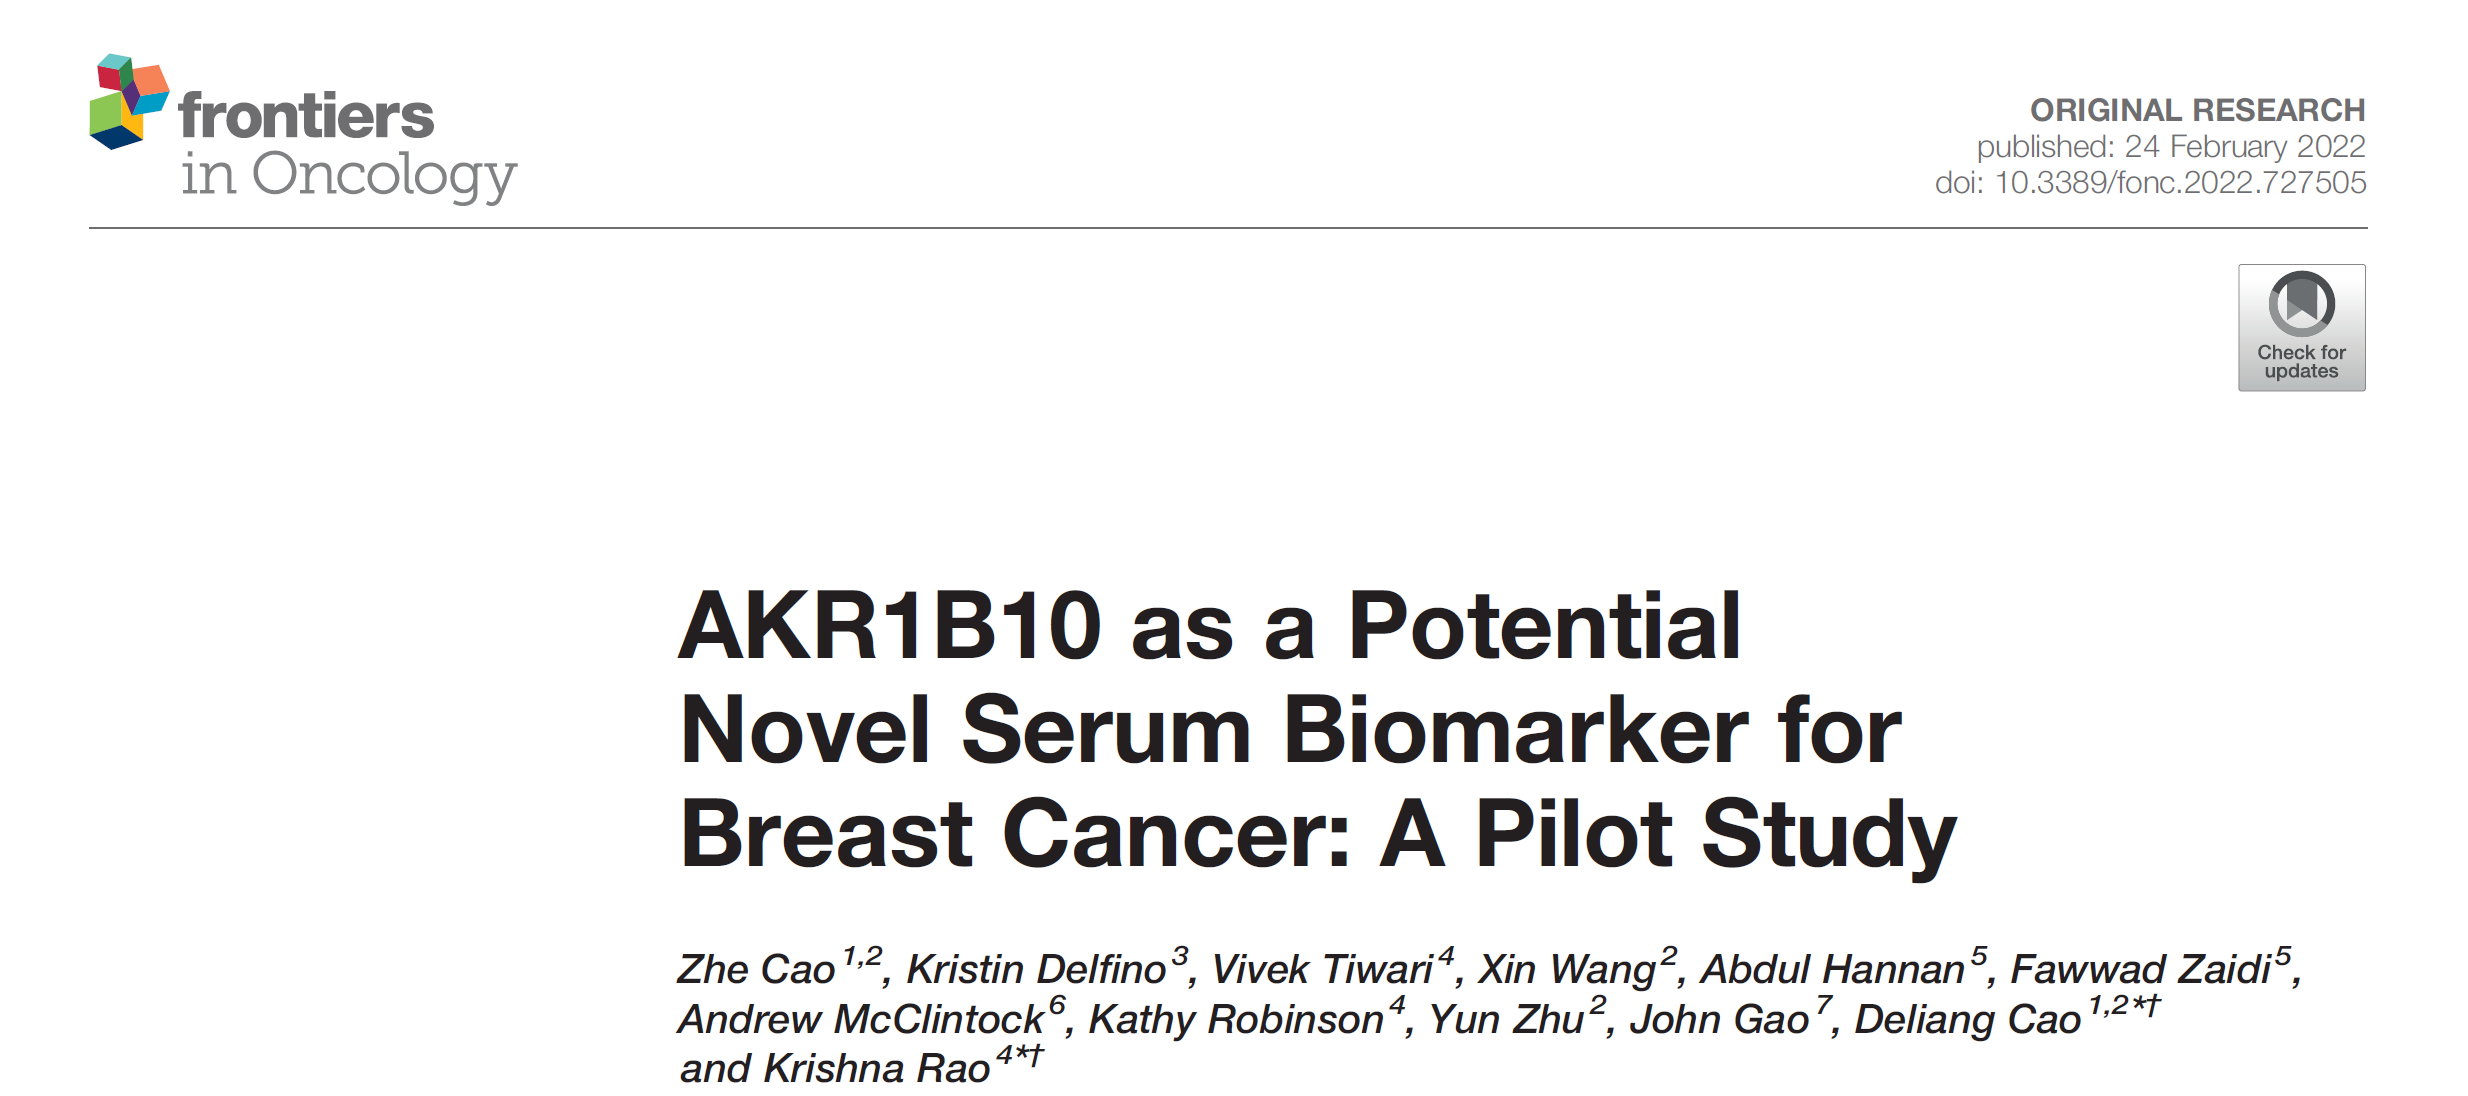Click author name Vivek Tiwari
2468x1096 pixels.
coord(1322,969)
